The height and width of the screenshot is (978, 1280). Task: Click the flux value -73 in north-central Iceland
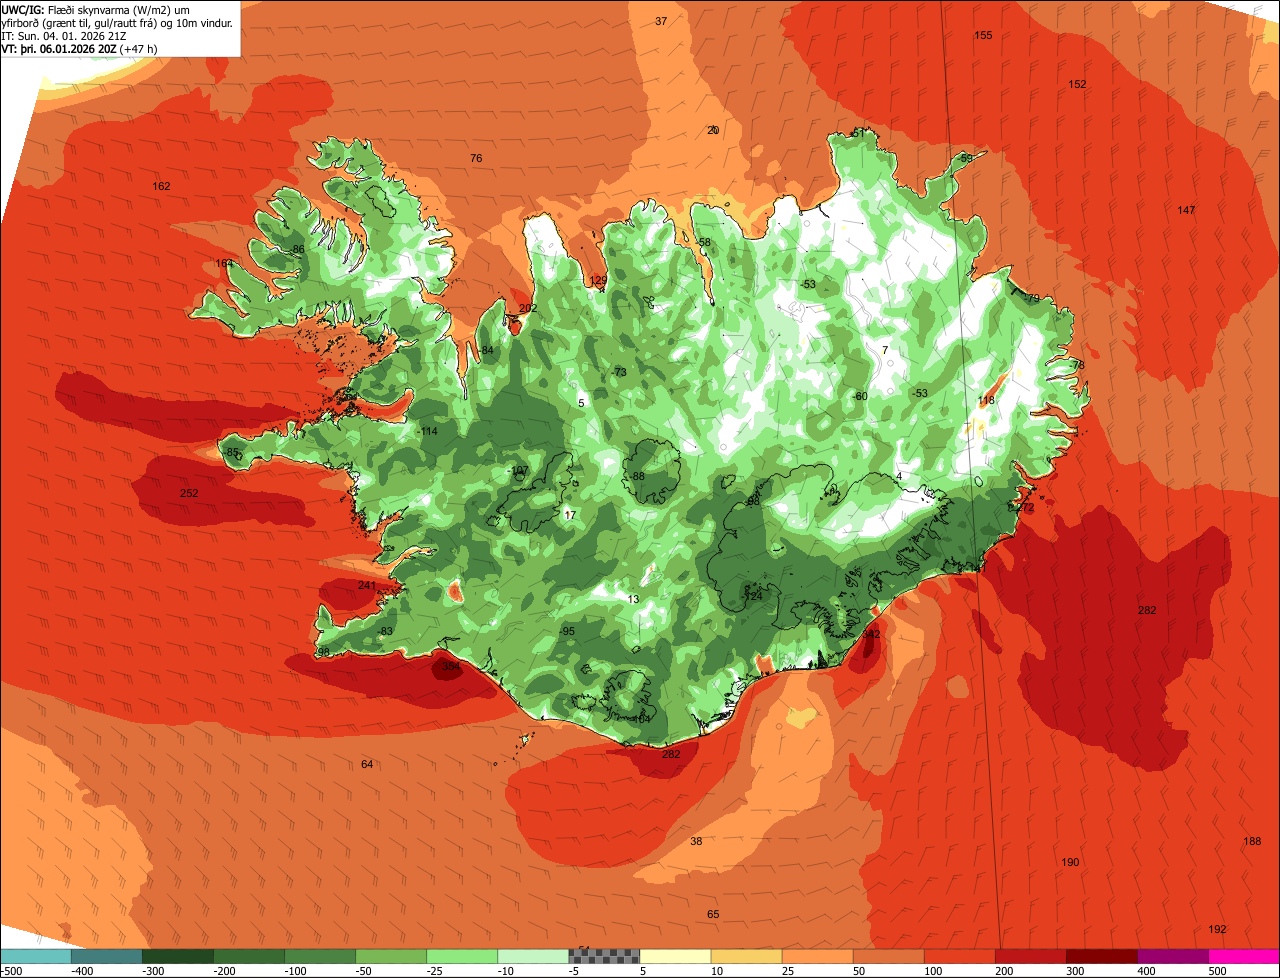(x=619, y=372)
